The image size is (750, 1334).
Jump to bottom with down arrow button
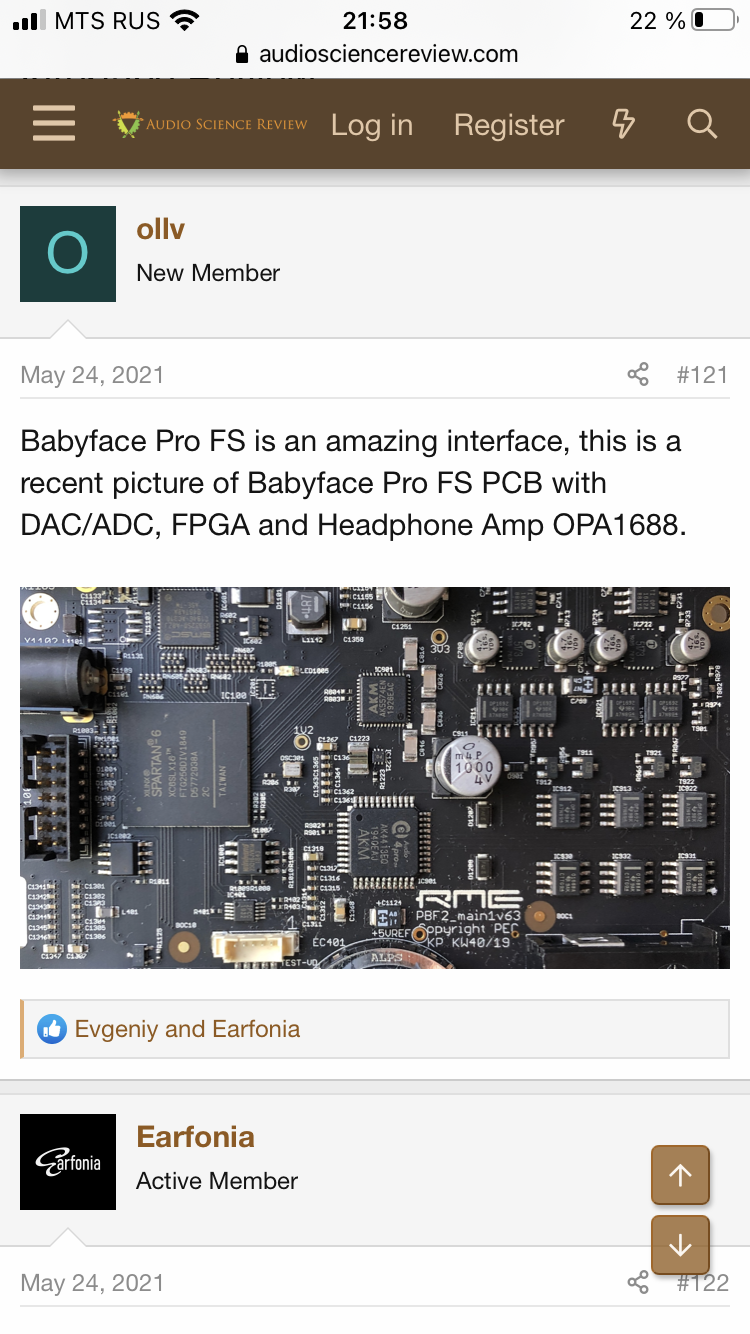pos(680,1245)
